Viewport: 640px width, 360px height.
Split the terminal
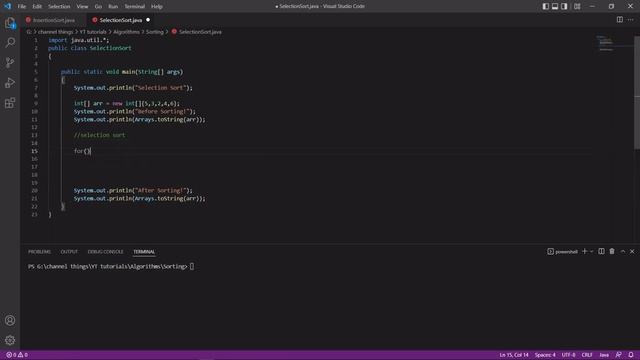[601, 251]
